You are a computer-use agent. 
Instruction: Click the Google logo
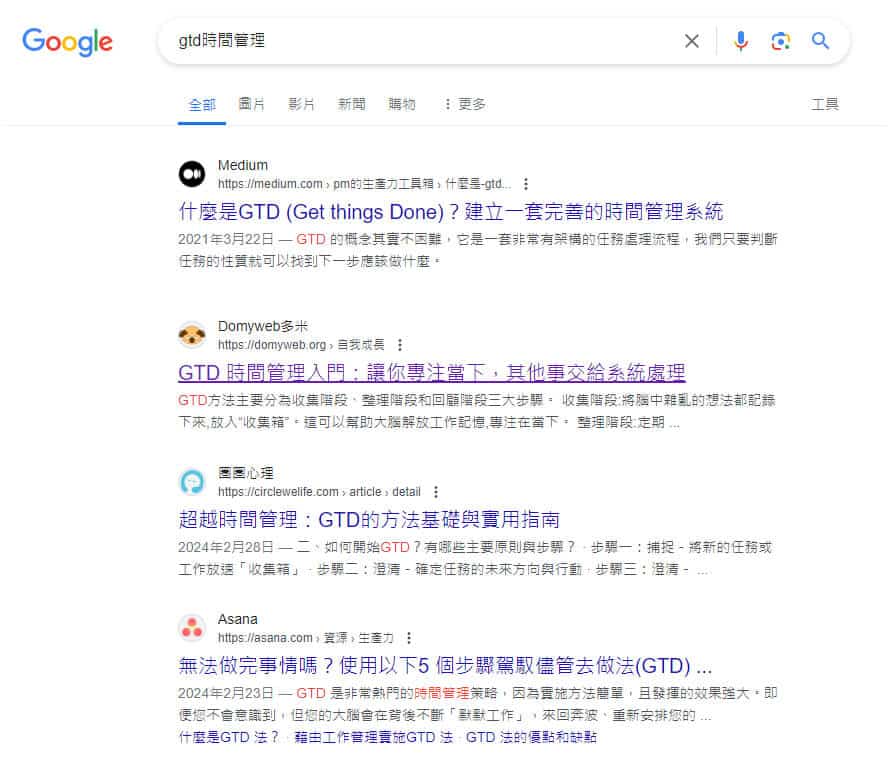click(67, 41)
